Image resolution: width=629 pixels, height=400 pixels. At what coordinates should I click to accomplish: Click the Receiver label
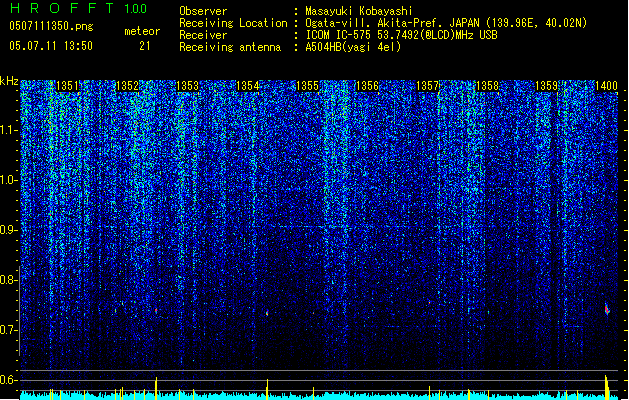tap(203, 35)
